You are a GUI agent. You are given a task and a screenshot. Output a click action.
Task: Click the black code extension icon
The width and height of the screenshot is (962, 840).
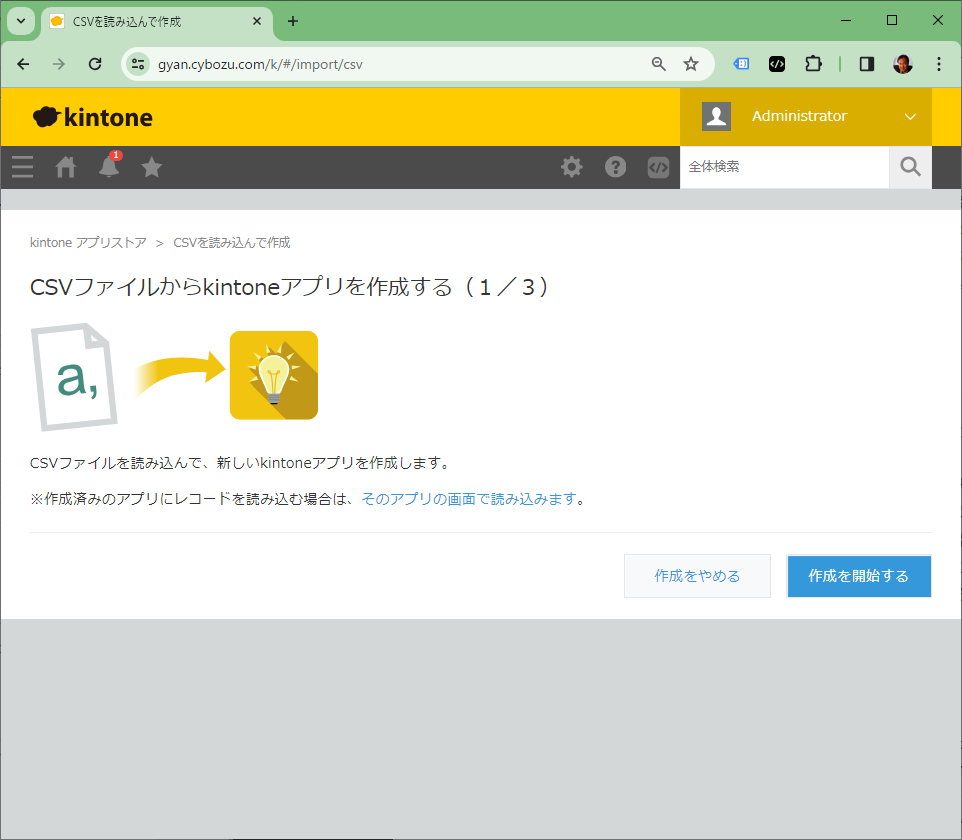click(777, 64)
